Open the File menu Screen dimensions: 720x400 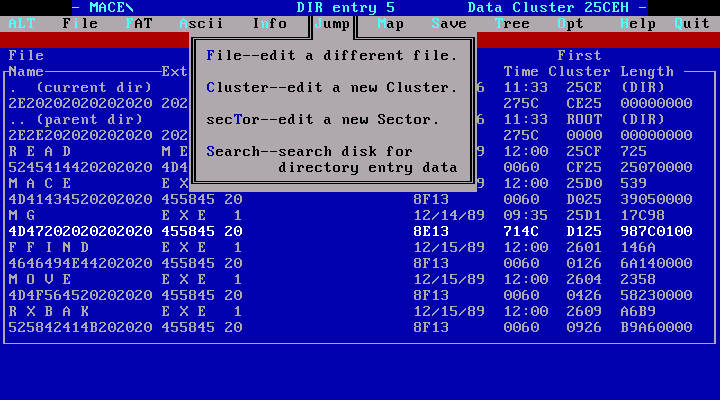coord(80,23)
